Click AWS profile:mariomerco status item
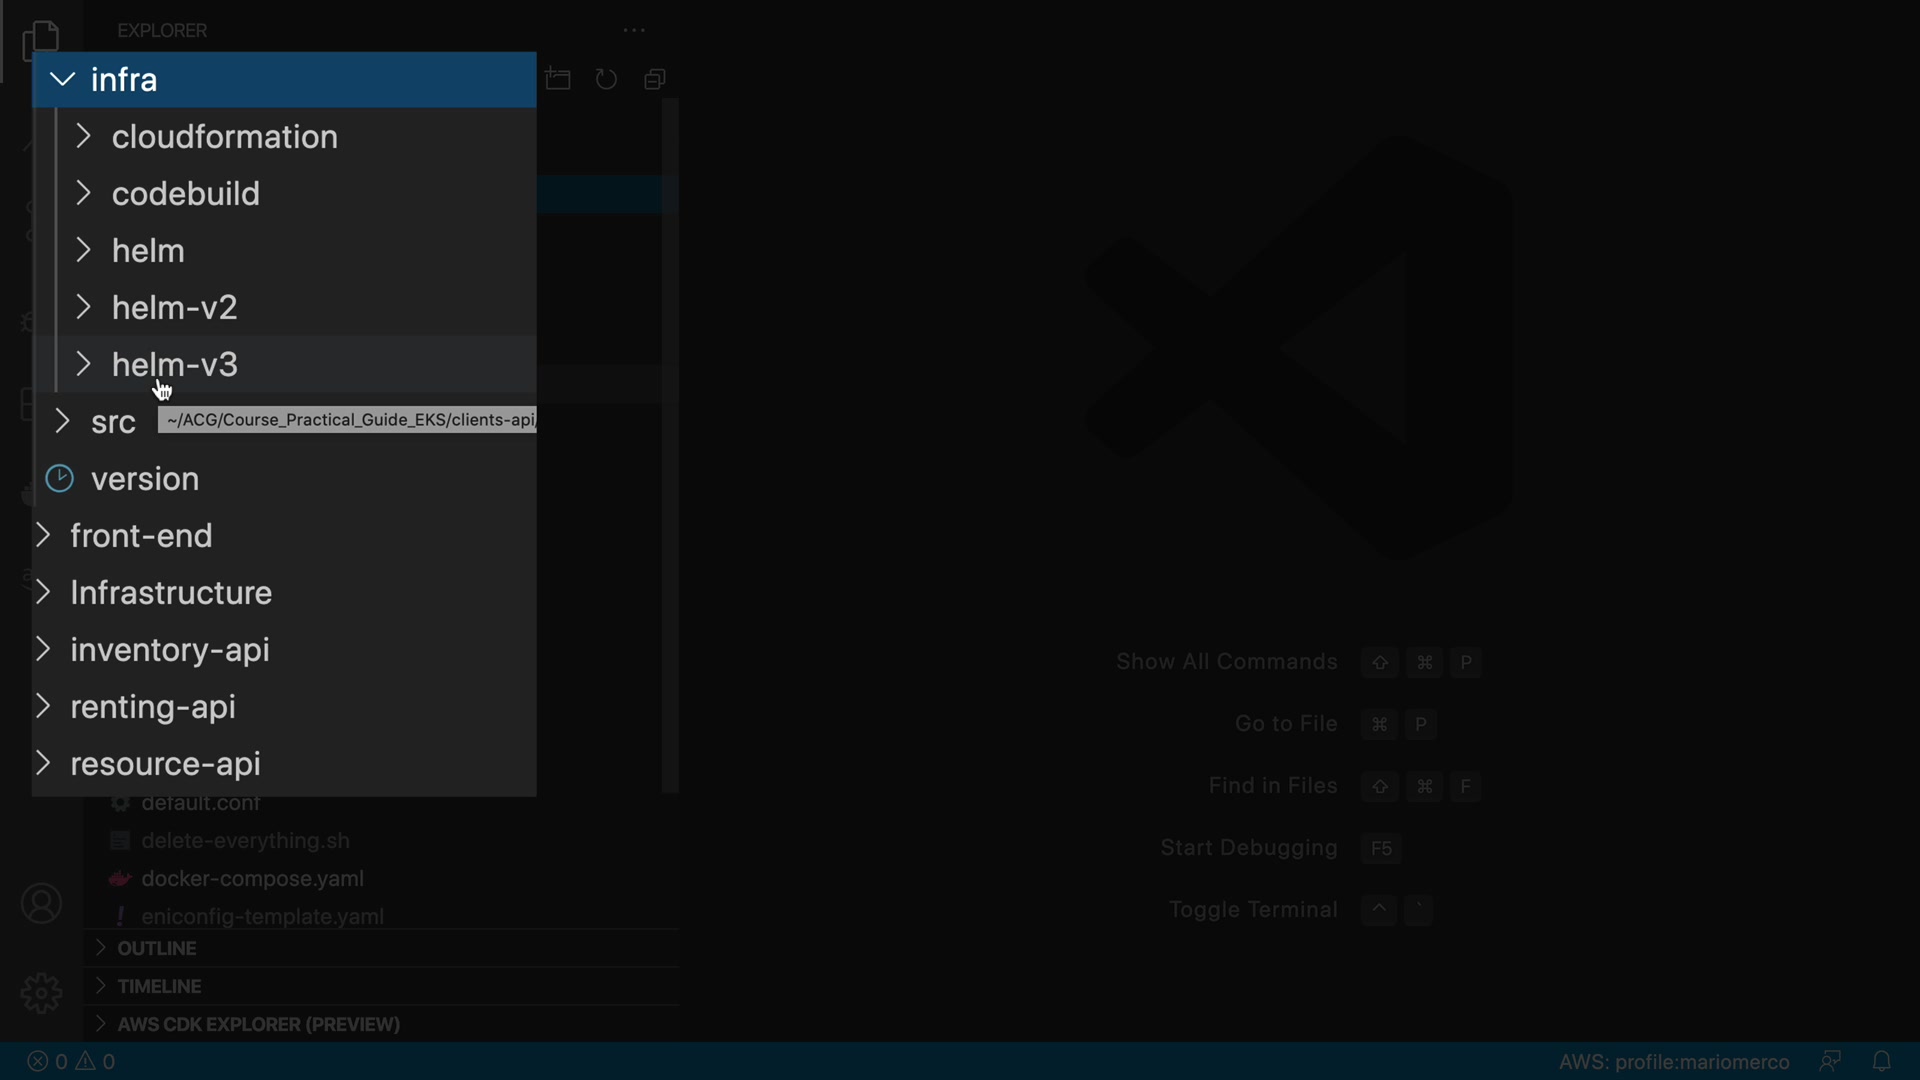 coord(1673,1061)
